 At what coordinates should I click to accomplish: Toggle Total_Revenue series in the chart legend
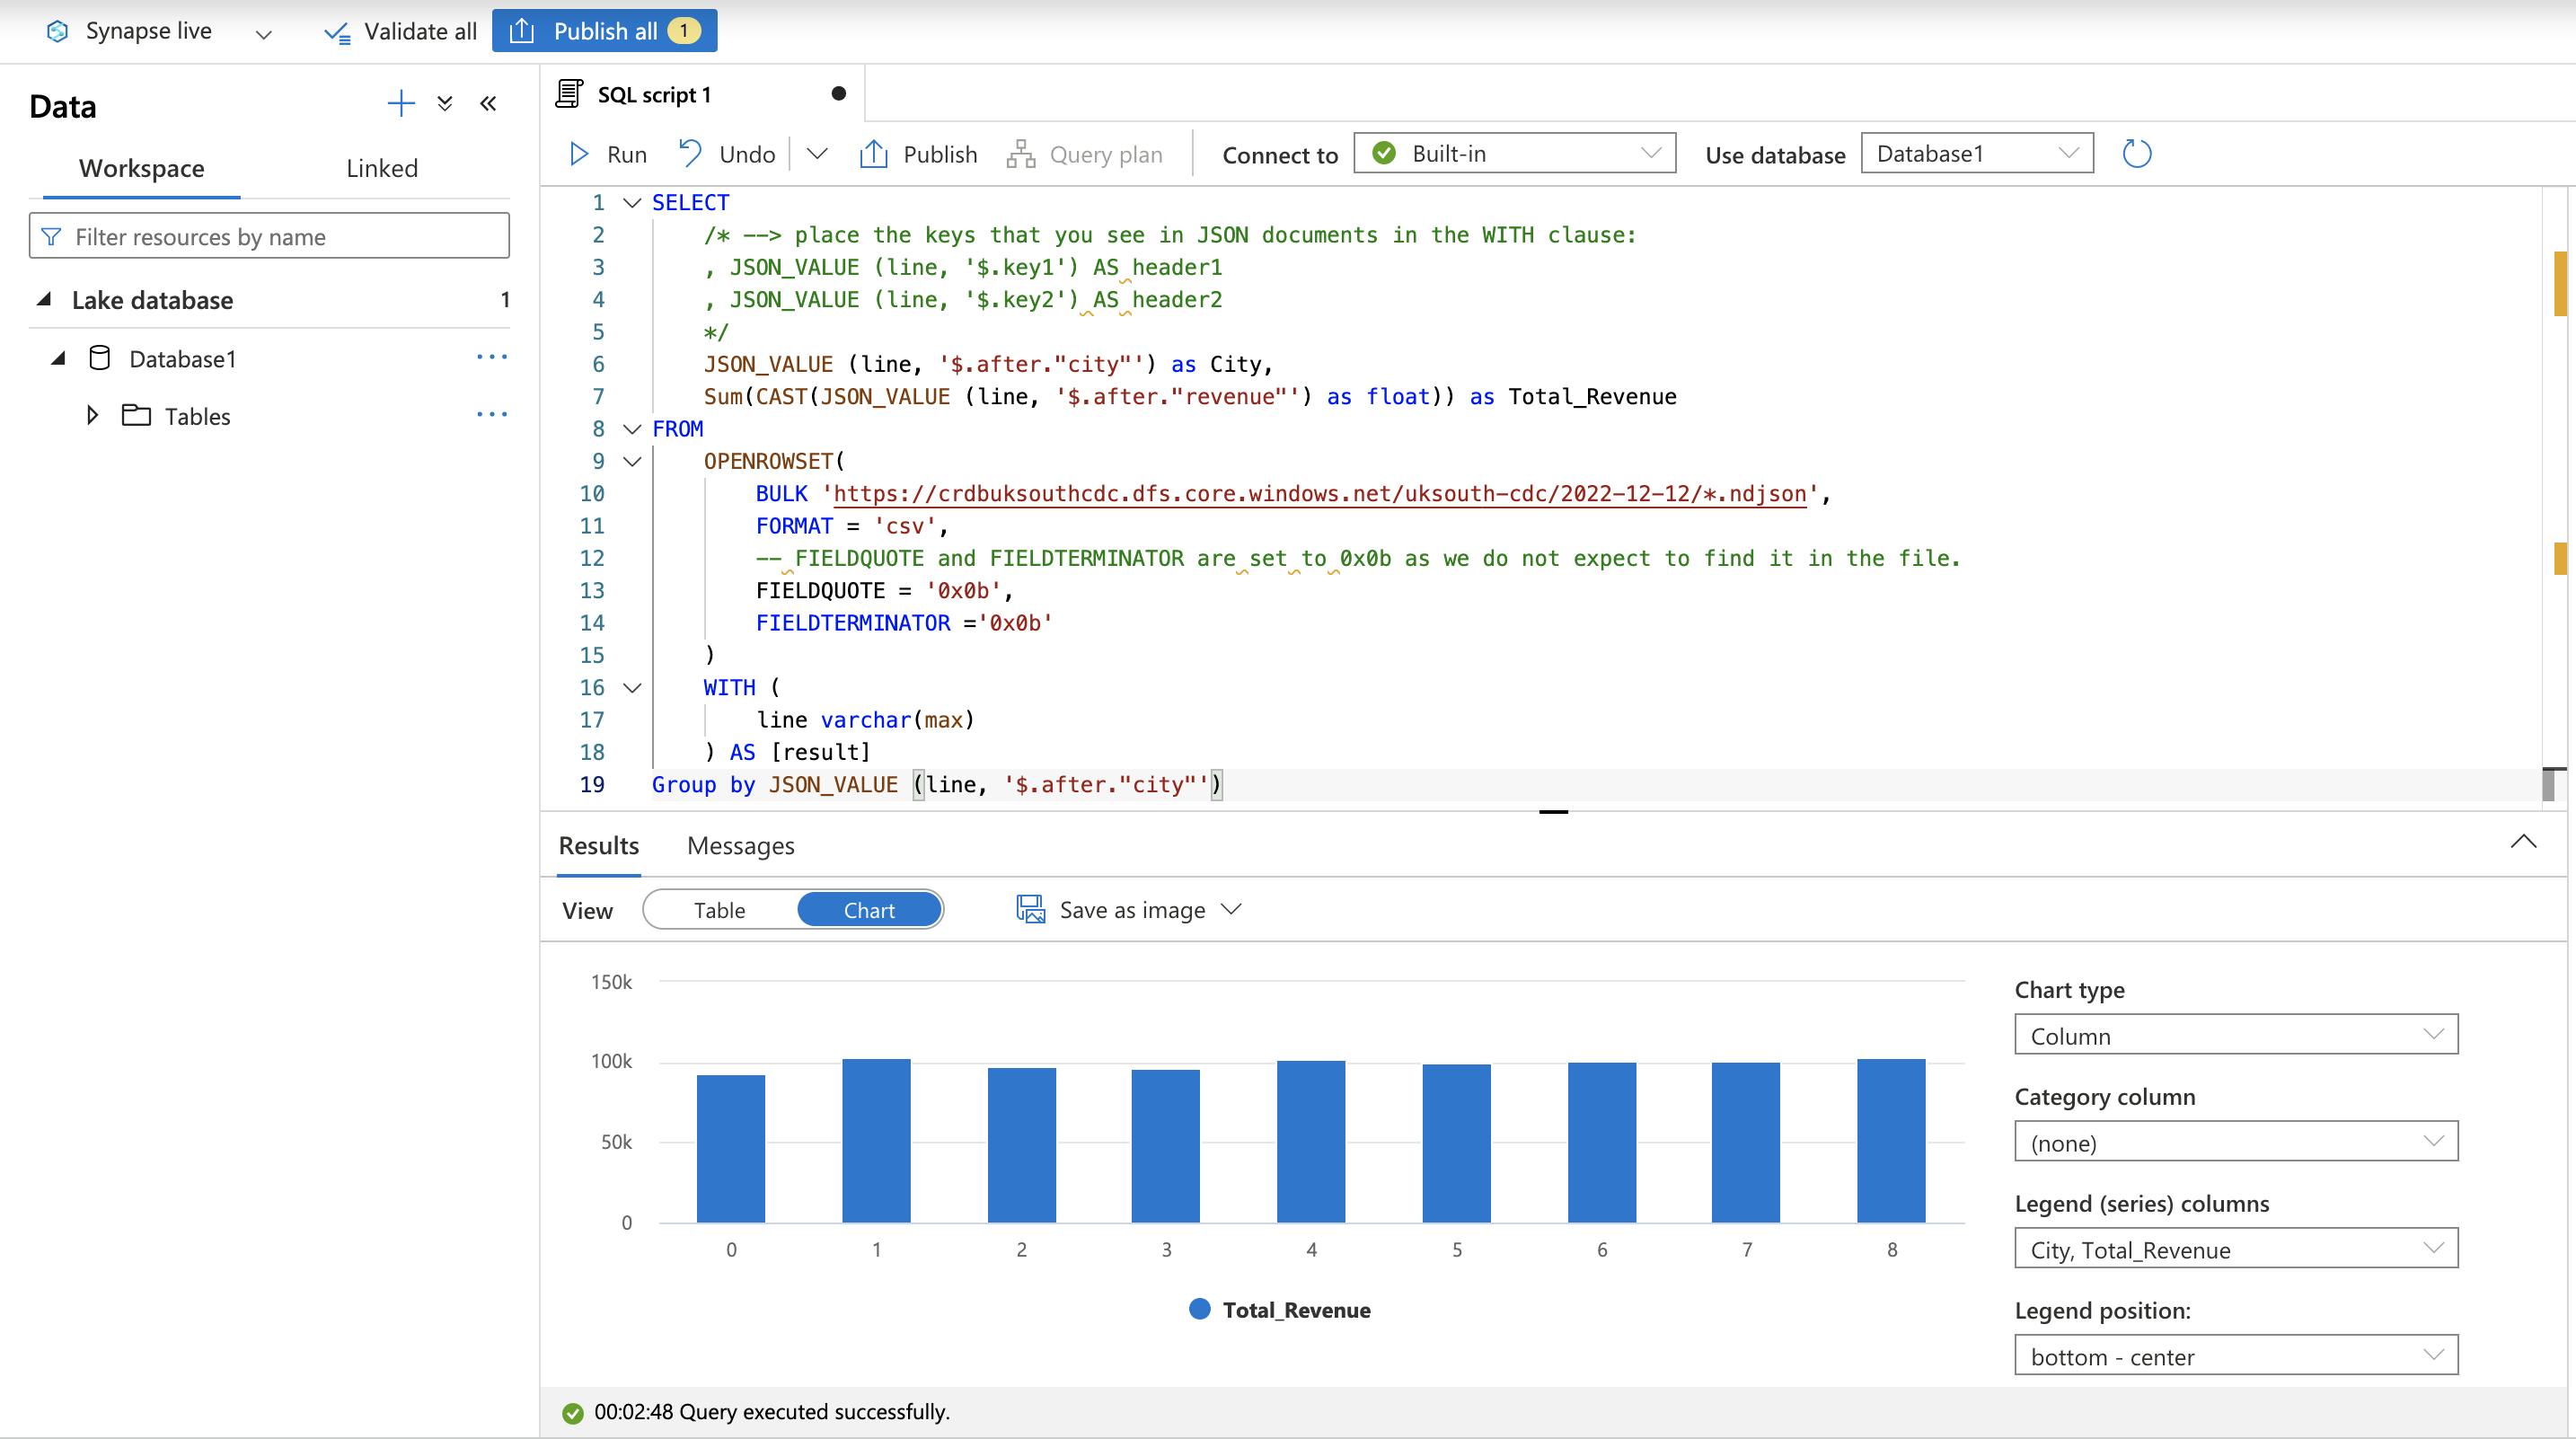click(x=1279, y=1310)
